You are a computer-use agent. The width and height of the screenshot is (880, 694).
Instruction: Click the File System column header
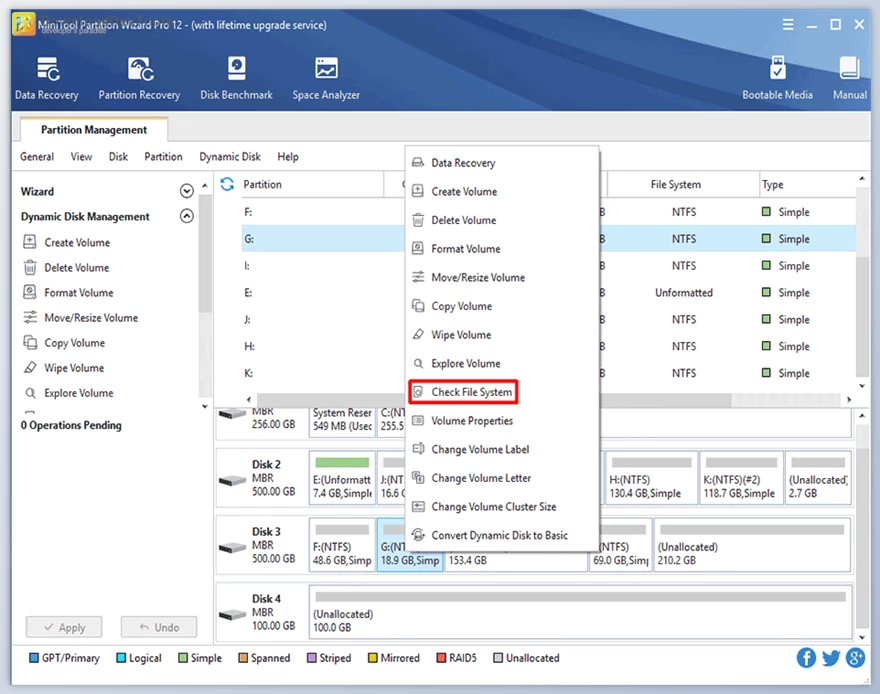pos(682,184)
